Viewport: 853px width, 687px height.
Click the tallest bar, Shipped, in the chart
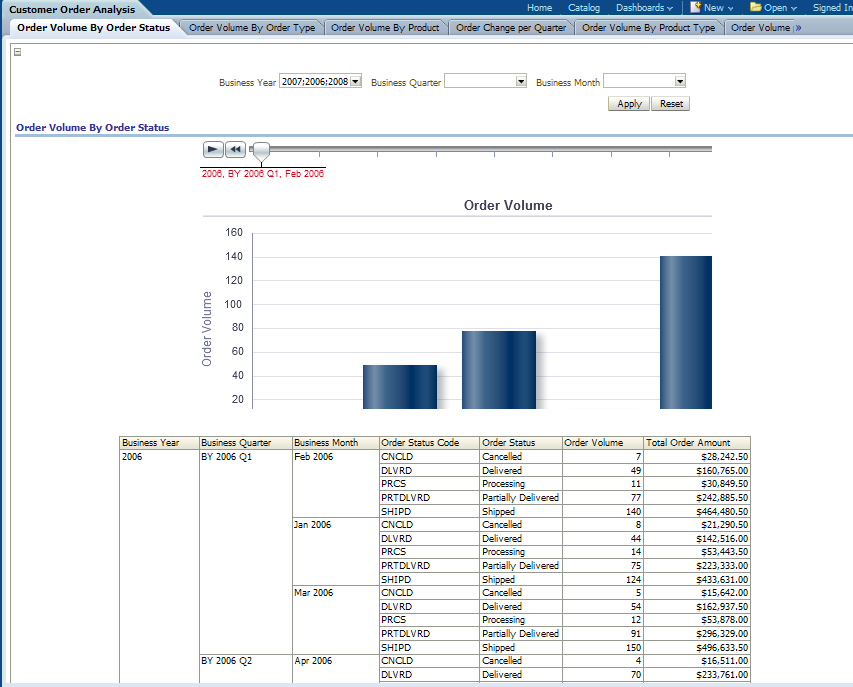click(x=685, y=332)
